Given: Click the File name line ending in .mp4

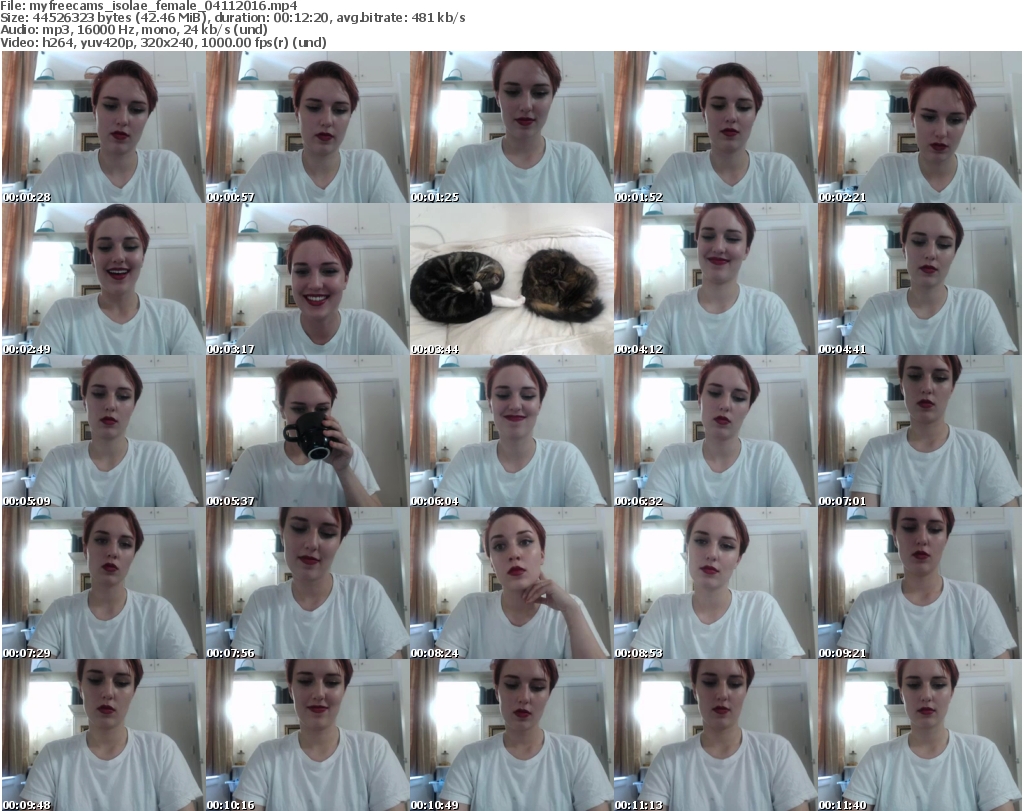Looking at the screenshot, I should [x=149, y=6].
